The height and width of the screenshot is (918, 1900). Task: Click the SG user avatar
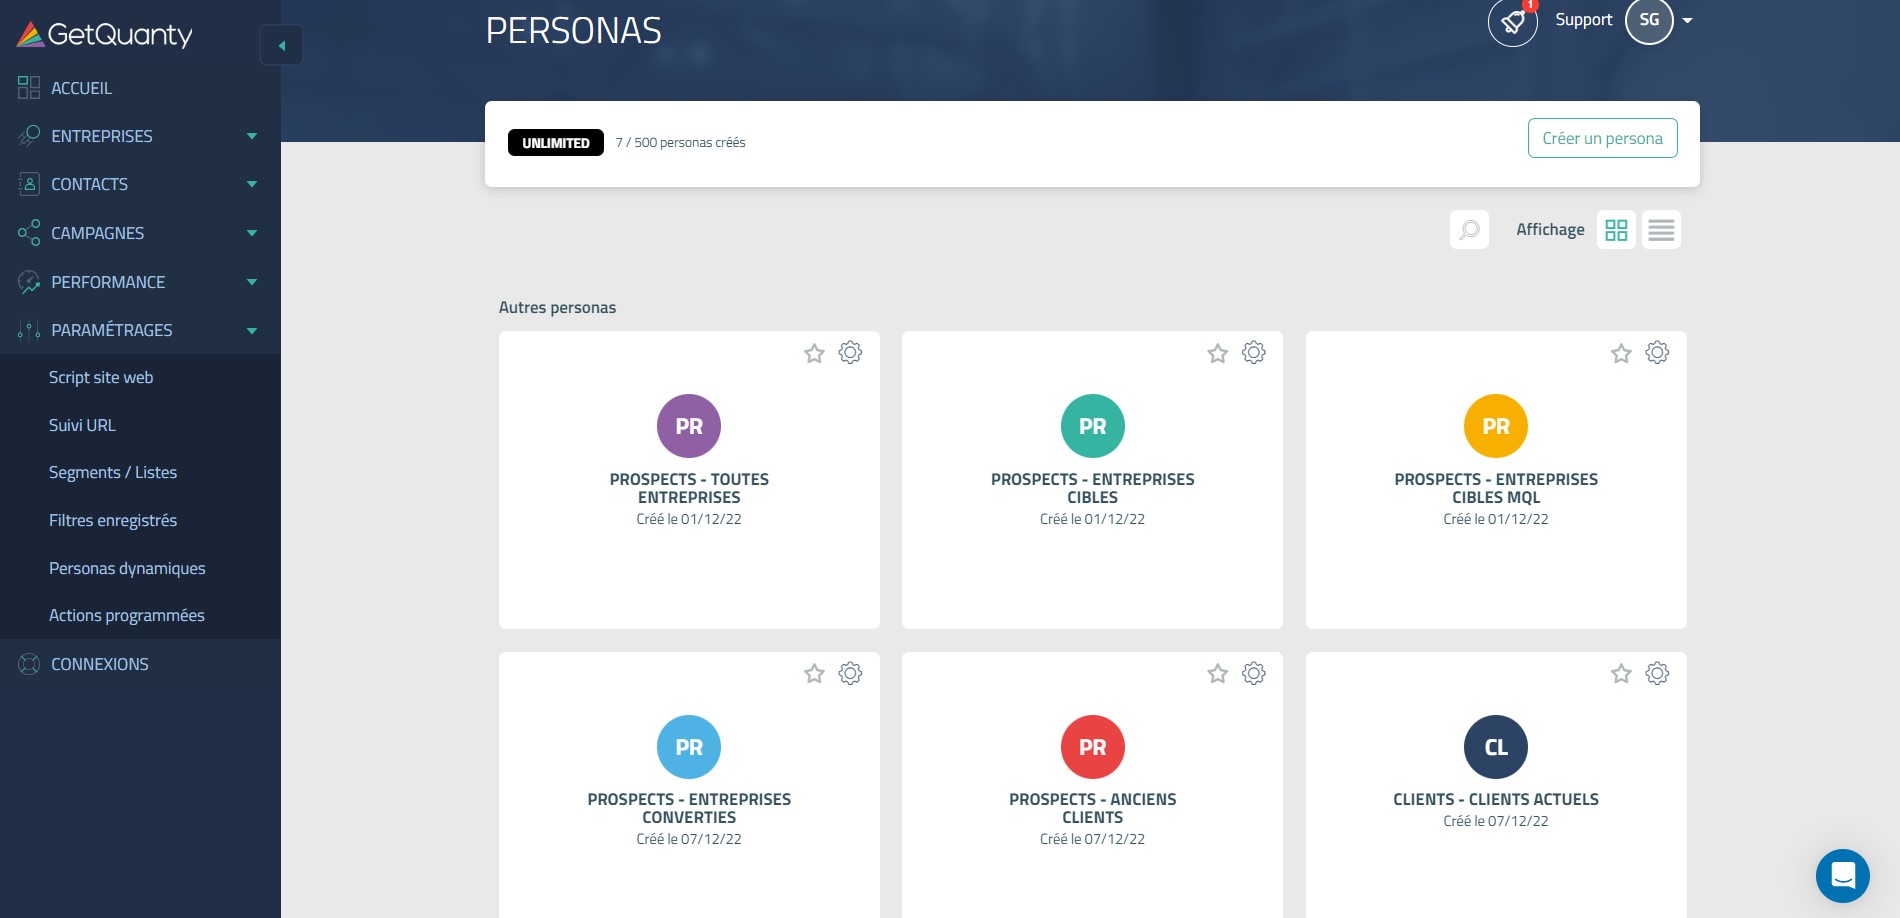[1649, 21]
